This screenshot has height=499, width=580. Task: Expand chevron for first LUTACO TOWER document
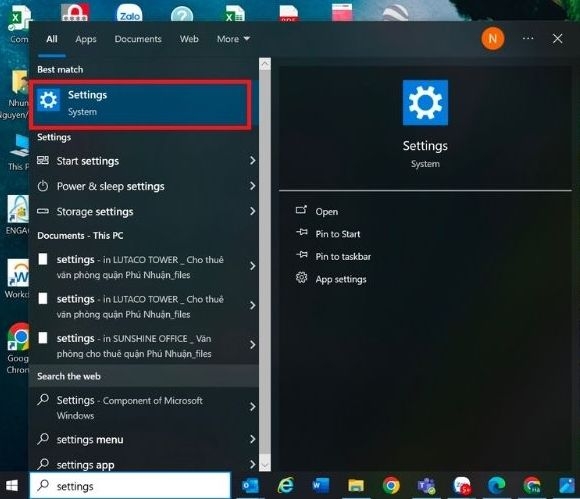tap(253, 266)
